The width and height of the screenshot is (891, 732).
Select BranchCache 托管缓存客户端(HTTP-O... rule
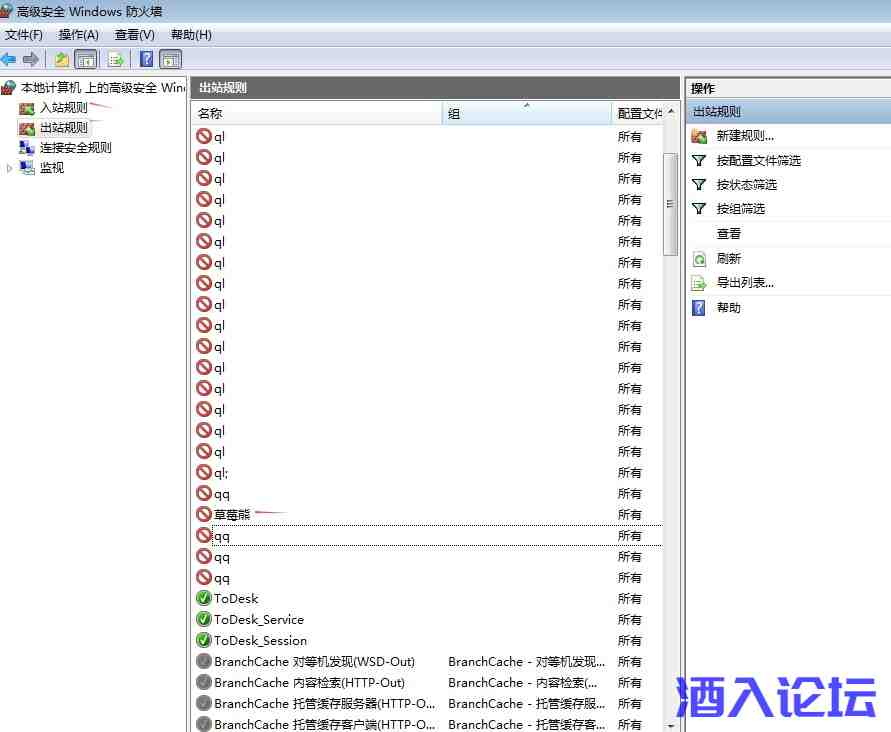coord(324,725)
